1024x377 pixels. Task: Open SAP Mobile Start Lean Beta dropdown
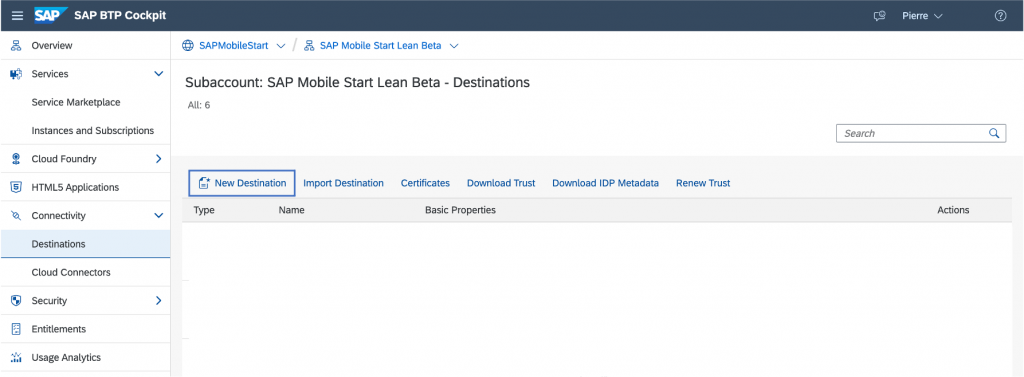point(455,46)
